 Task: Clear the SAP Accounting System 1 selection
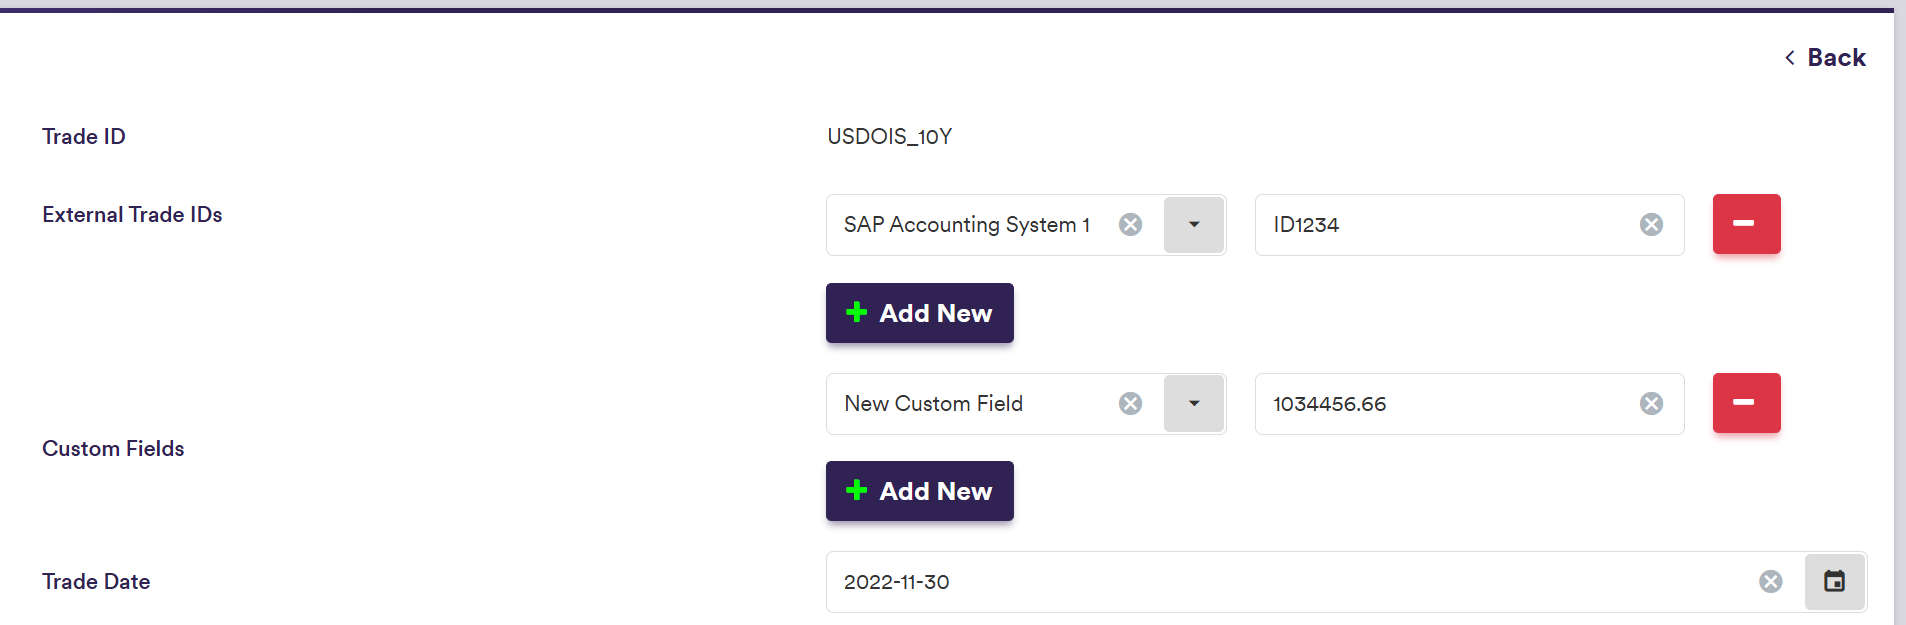tap(1130, 225)
